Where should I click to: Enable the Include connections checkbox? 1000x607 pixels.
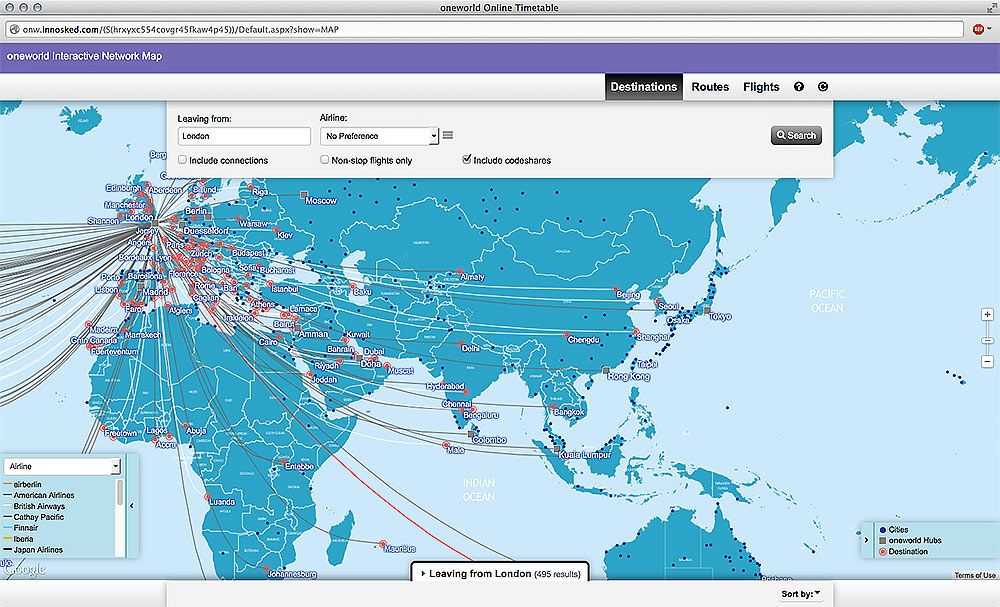click(182, 160)
